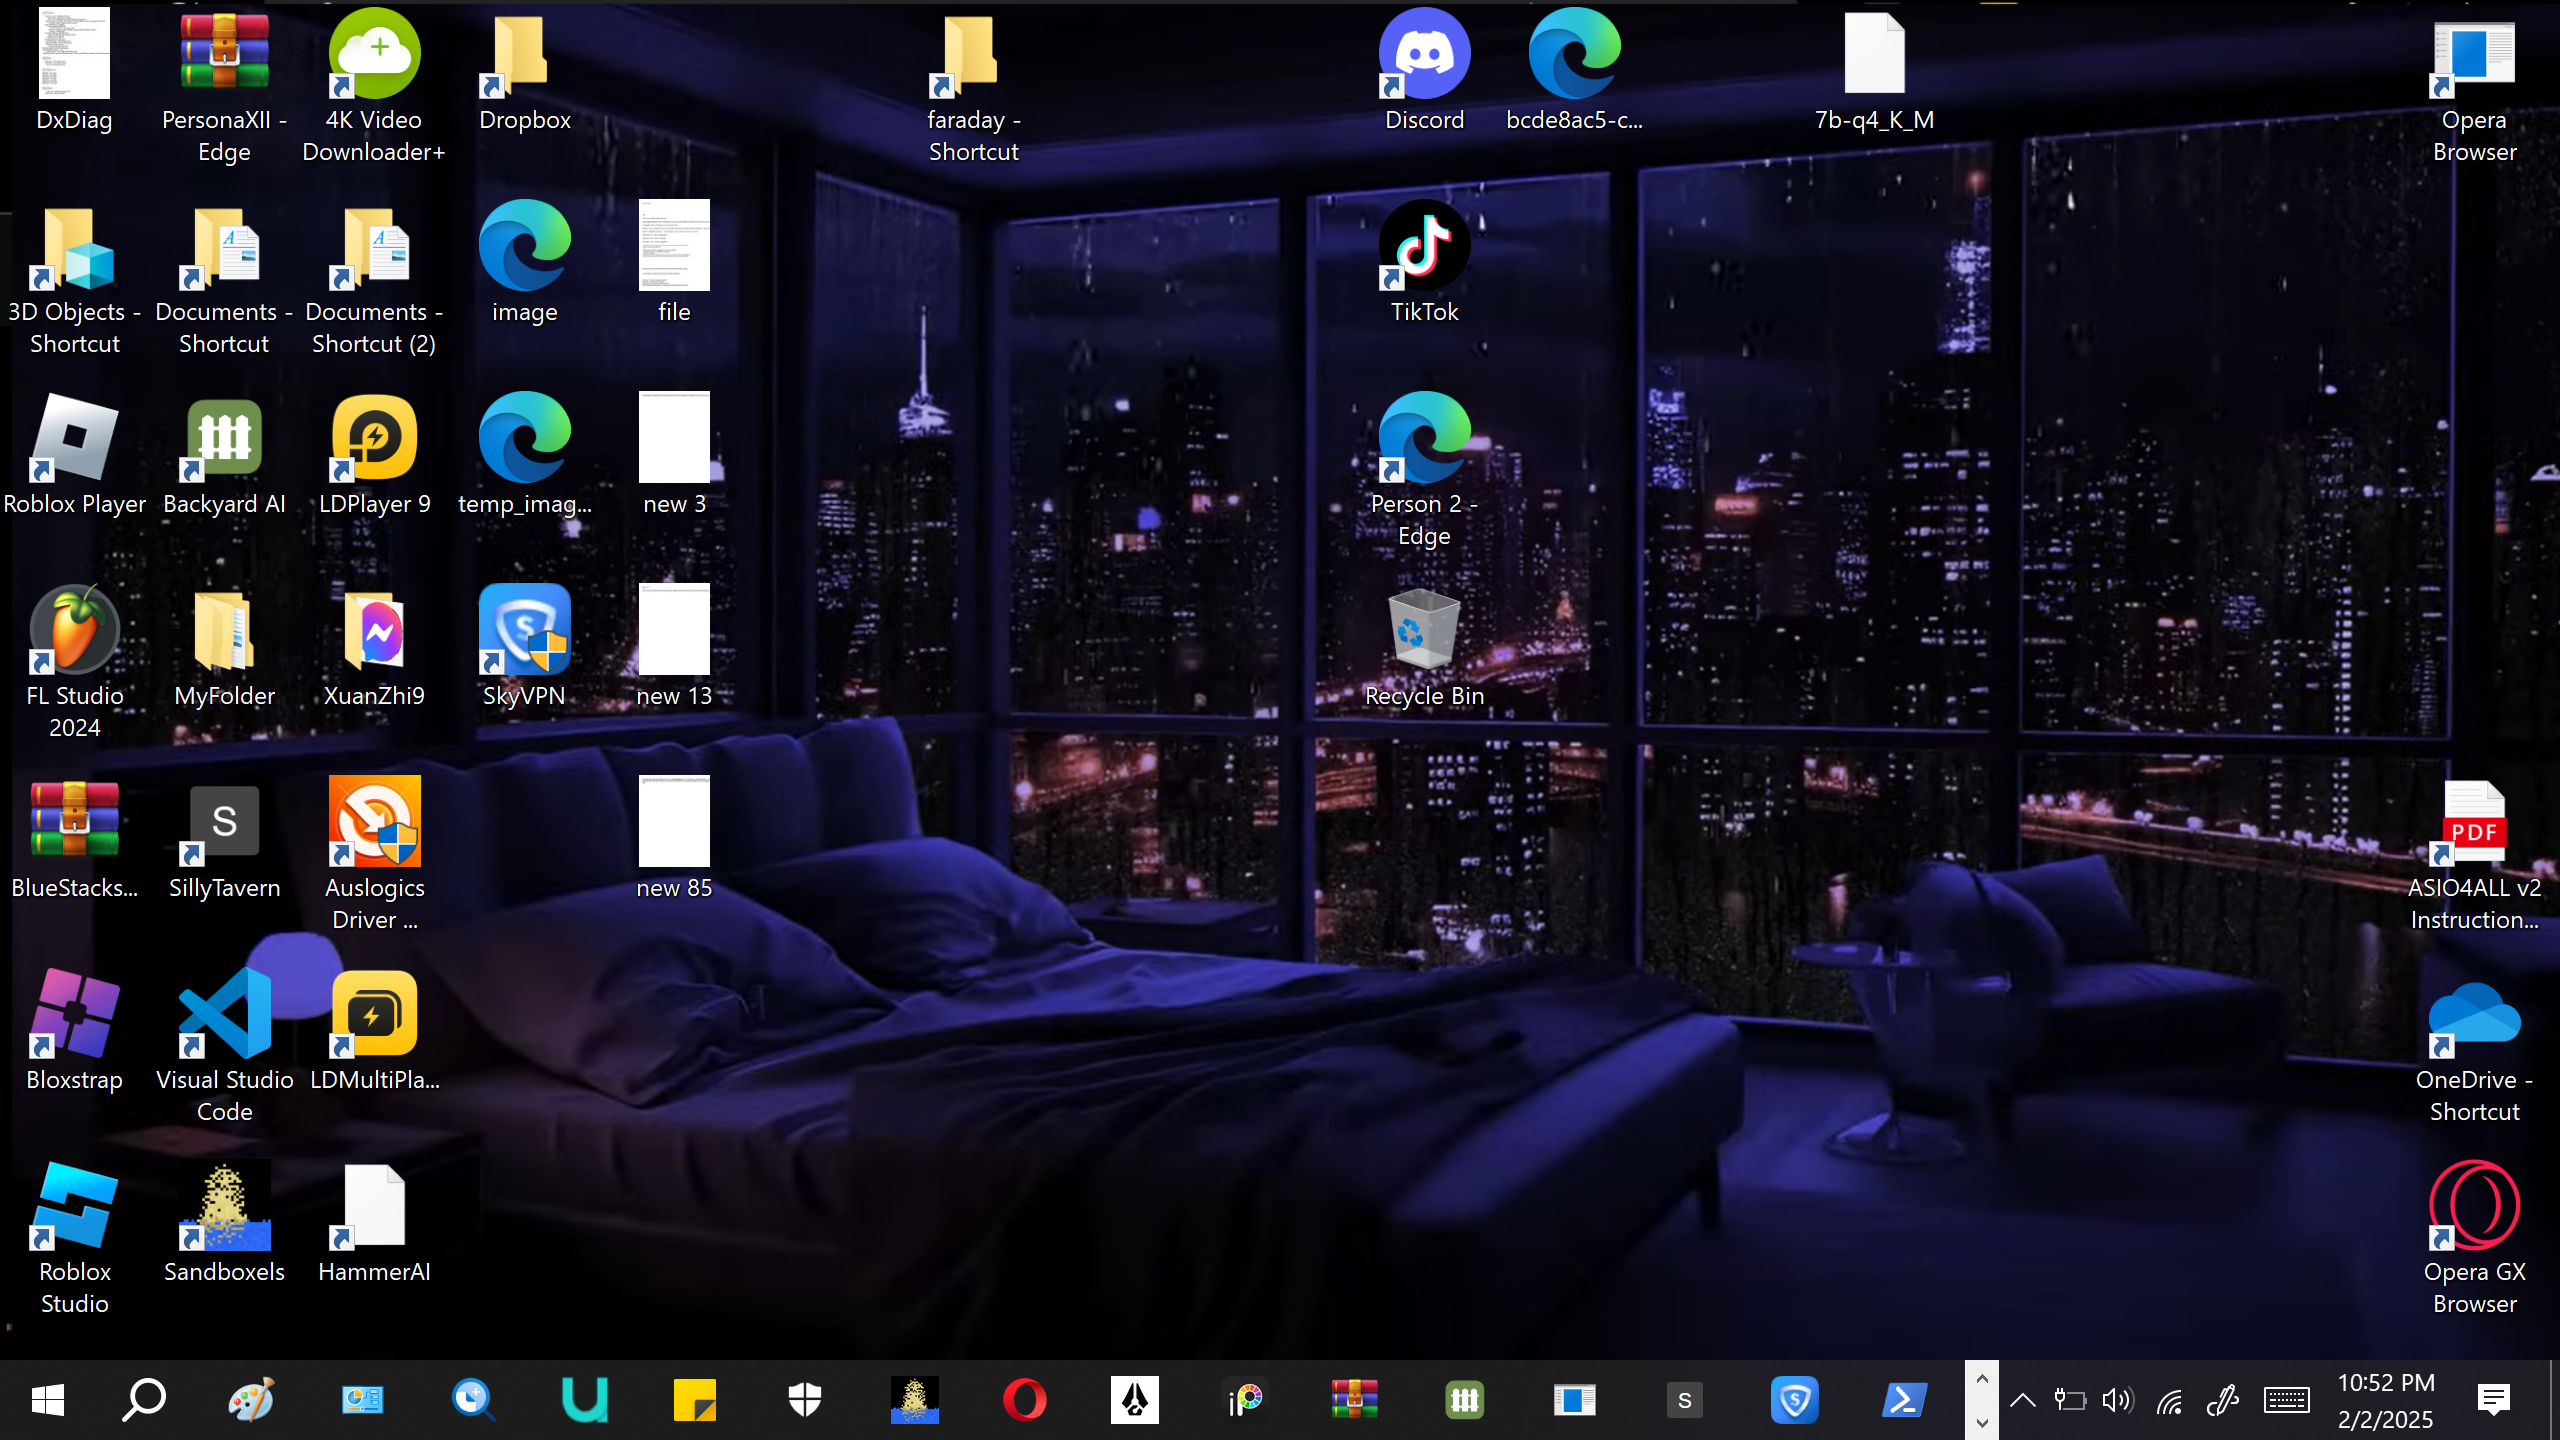This screenshot has height=1440, width=2560.
Task: Click the Visual Studio Code shortcut
Action: click(224, 1015)
